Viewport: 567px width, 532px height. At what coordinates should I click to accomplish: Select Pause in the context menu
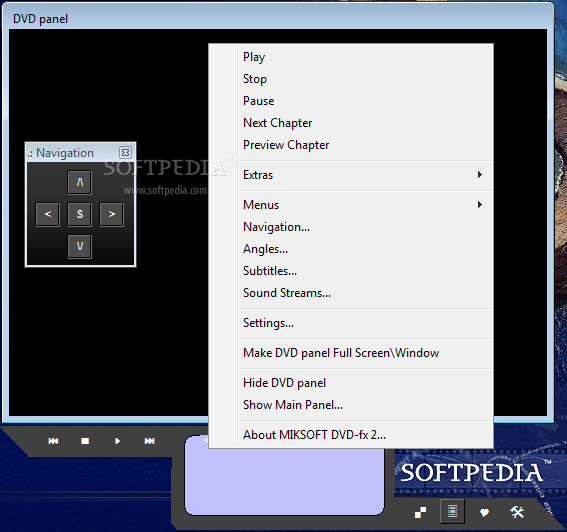(366, 101)
